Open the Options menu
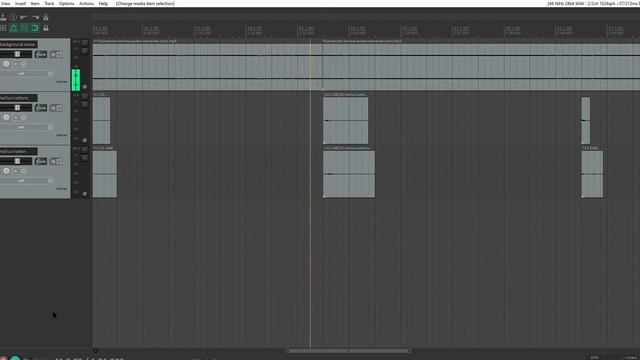640x360 pixels. (x=67, y=3)
